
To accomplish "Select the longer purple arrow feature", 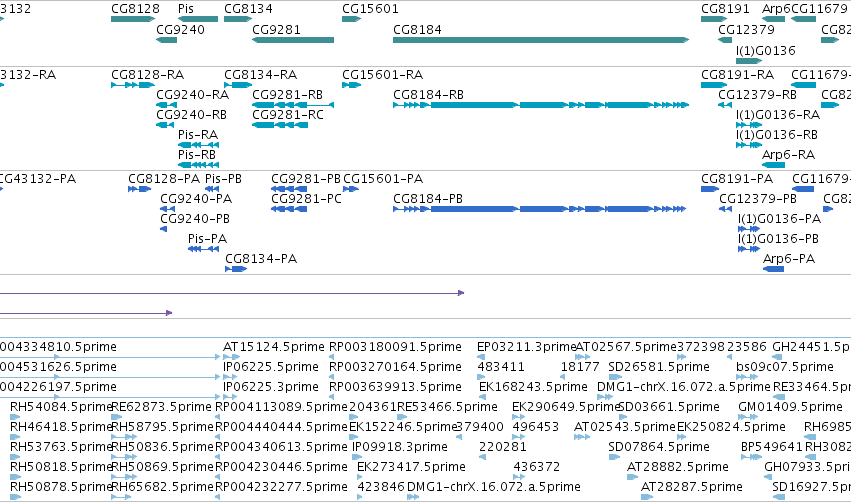I will [232, 293].
